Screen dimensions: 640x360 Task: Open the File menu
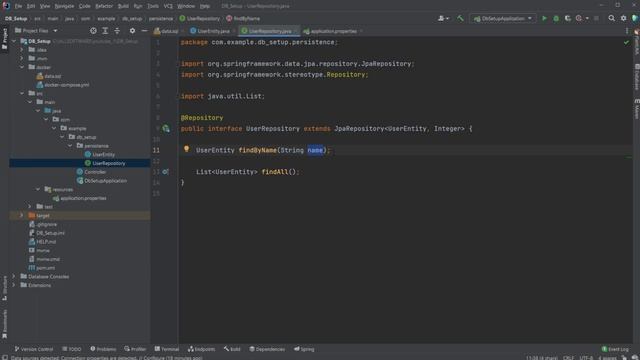[18, 6]
